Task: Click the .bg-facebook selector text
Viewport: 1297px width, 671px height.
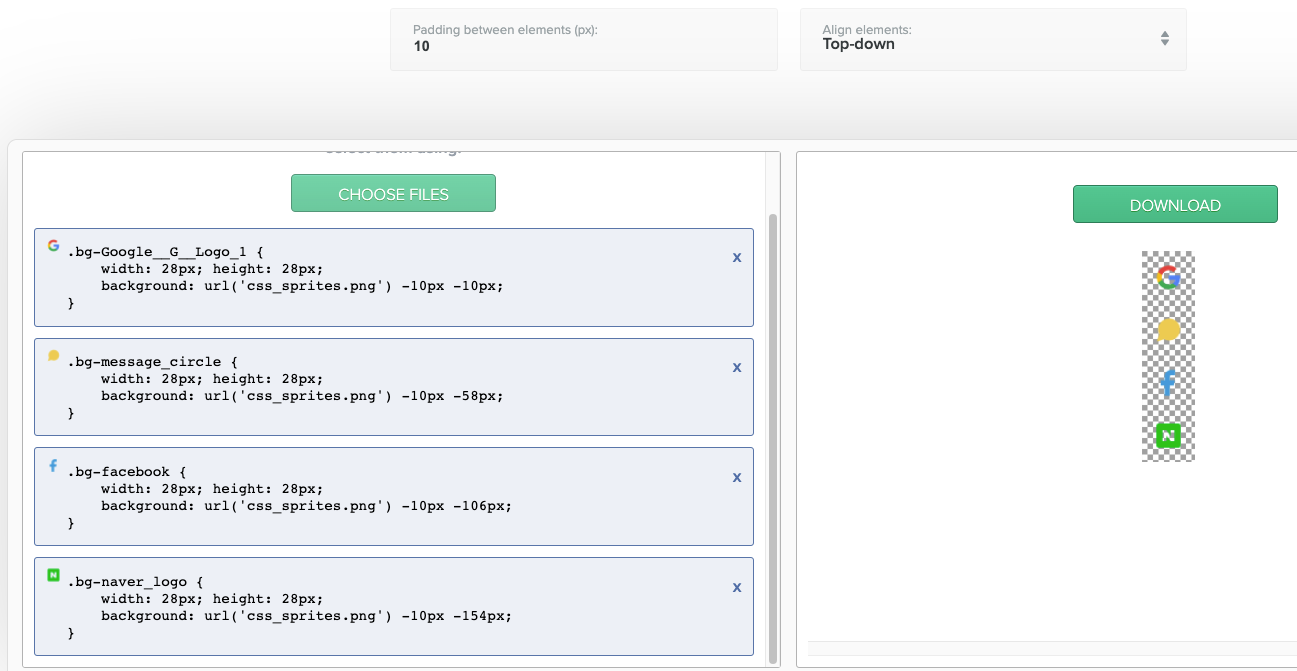Action: pos(119,472)
